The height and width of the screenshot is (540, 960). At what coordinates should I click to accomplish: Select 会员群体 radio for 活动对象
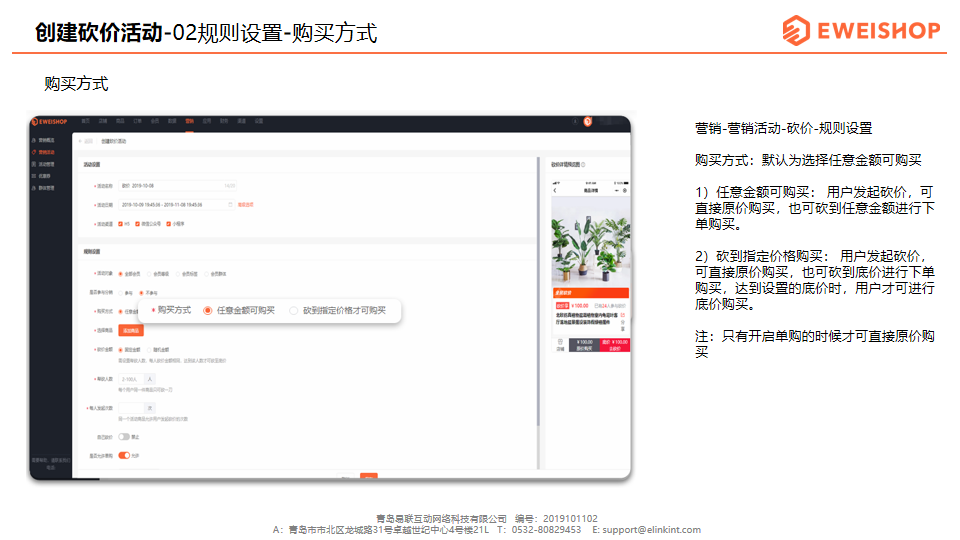207,274
